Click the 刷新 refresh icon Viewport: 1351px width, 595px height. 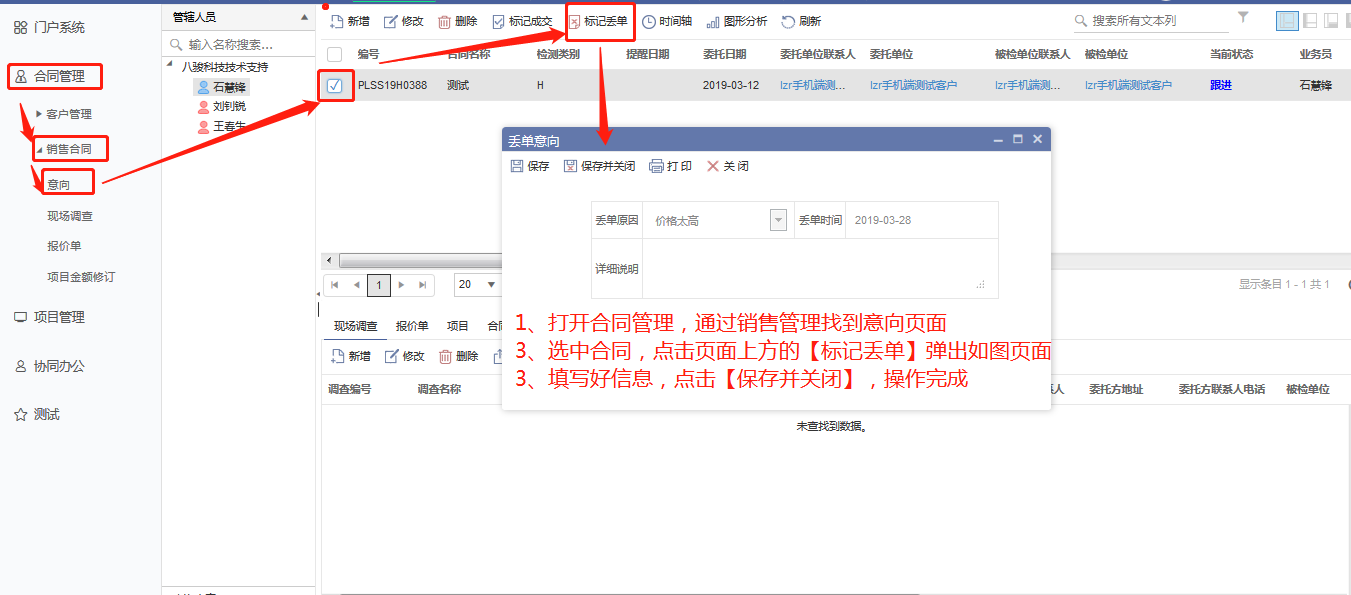[789, 21]
